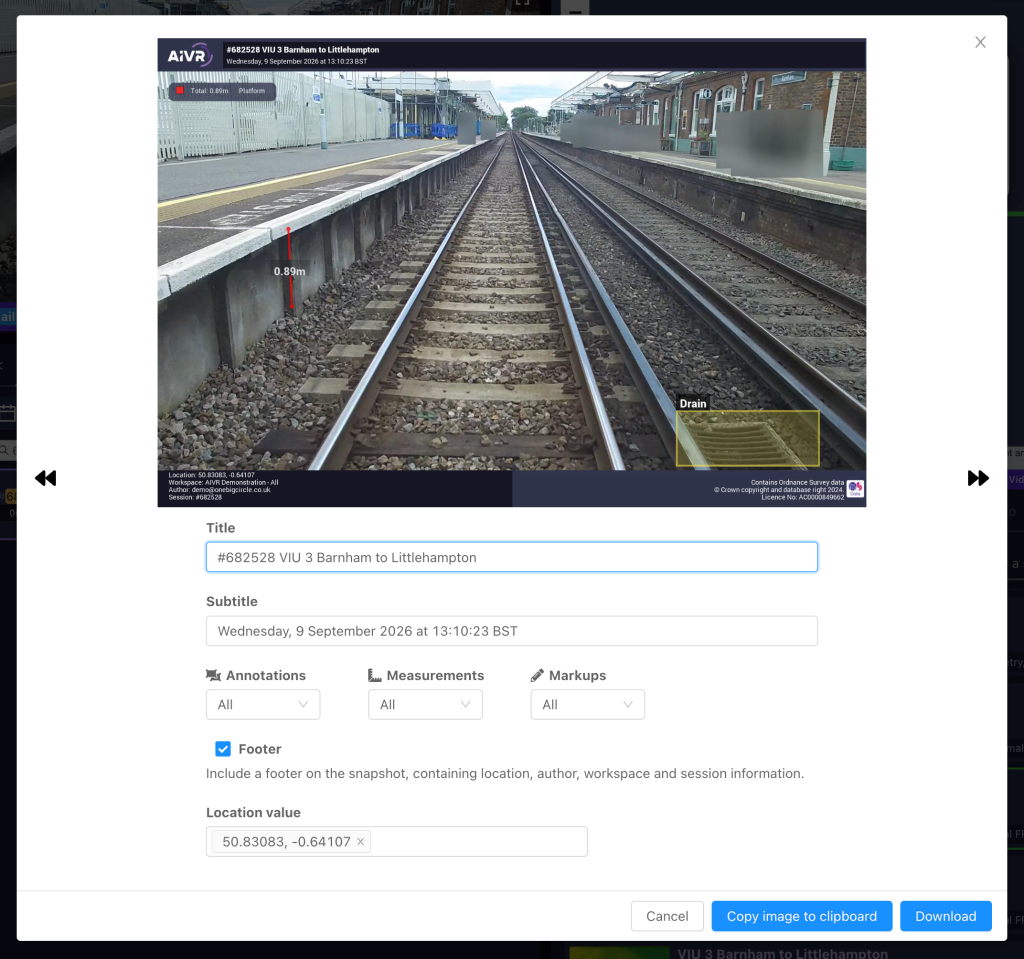Click the Measurements ruler icon
The image size is (1024, 959).
pos(375,675)
